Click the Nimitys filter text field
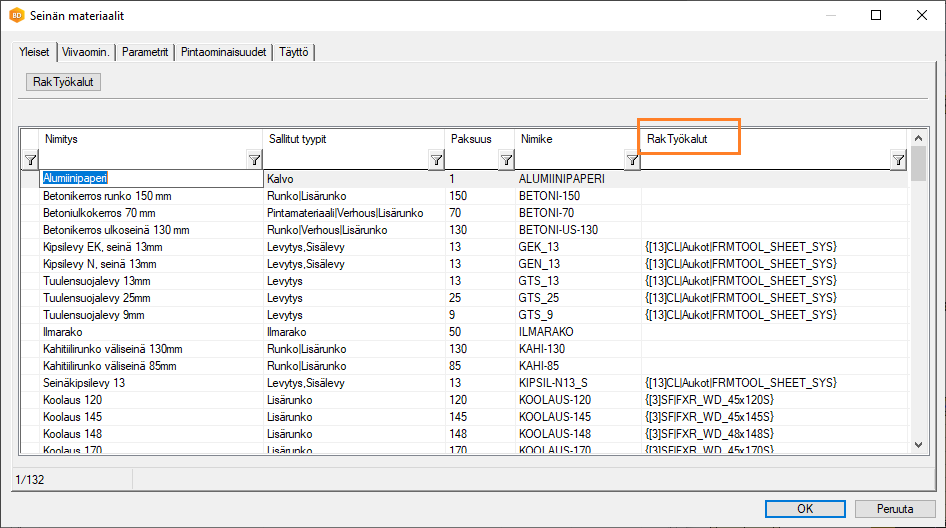946x528 pixels. coord(142,160)
